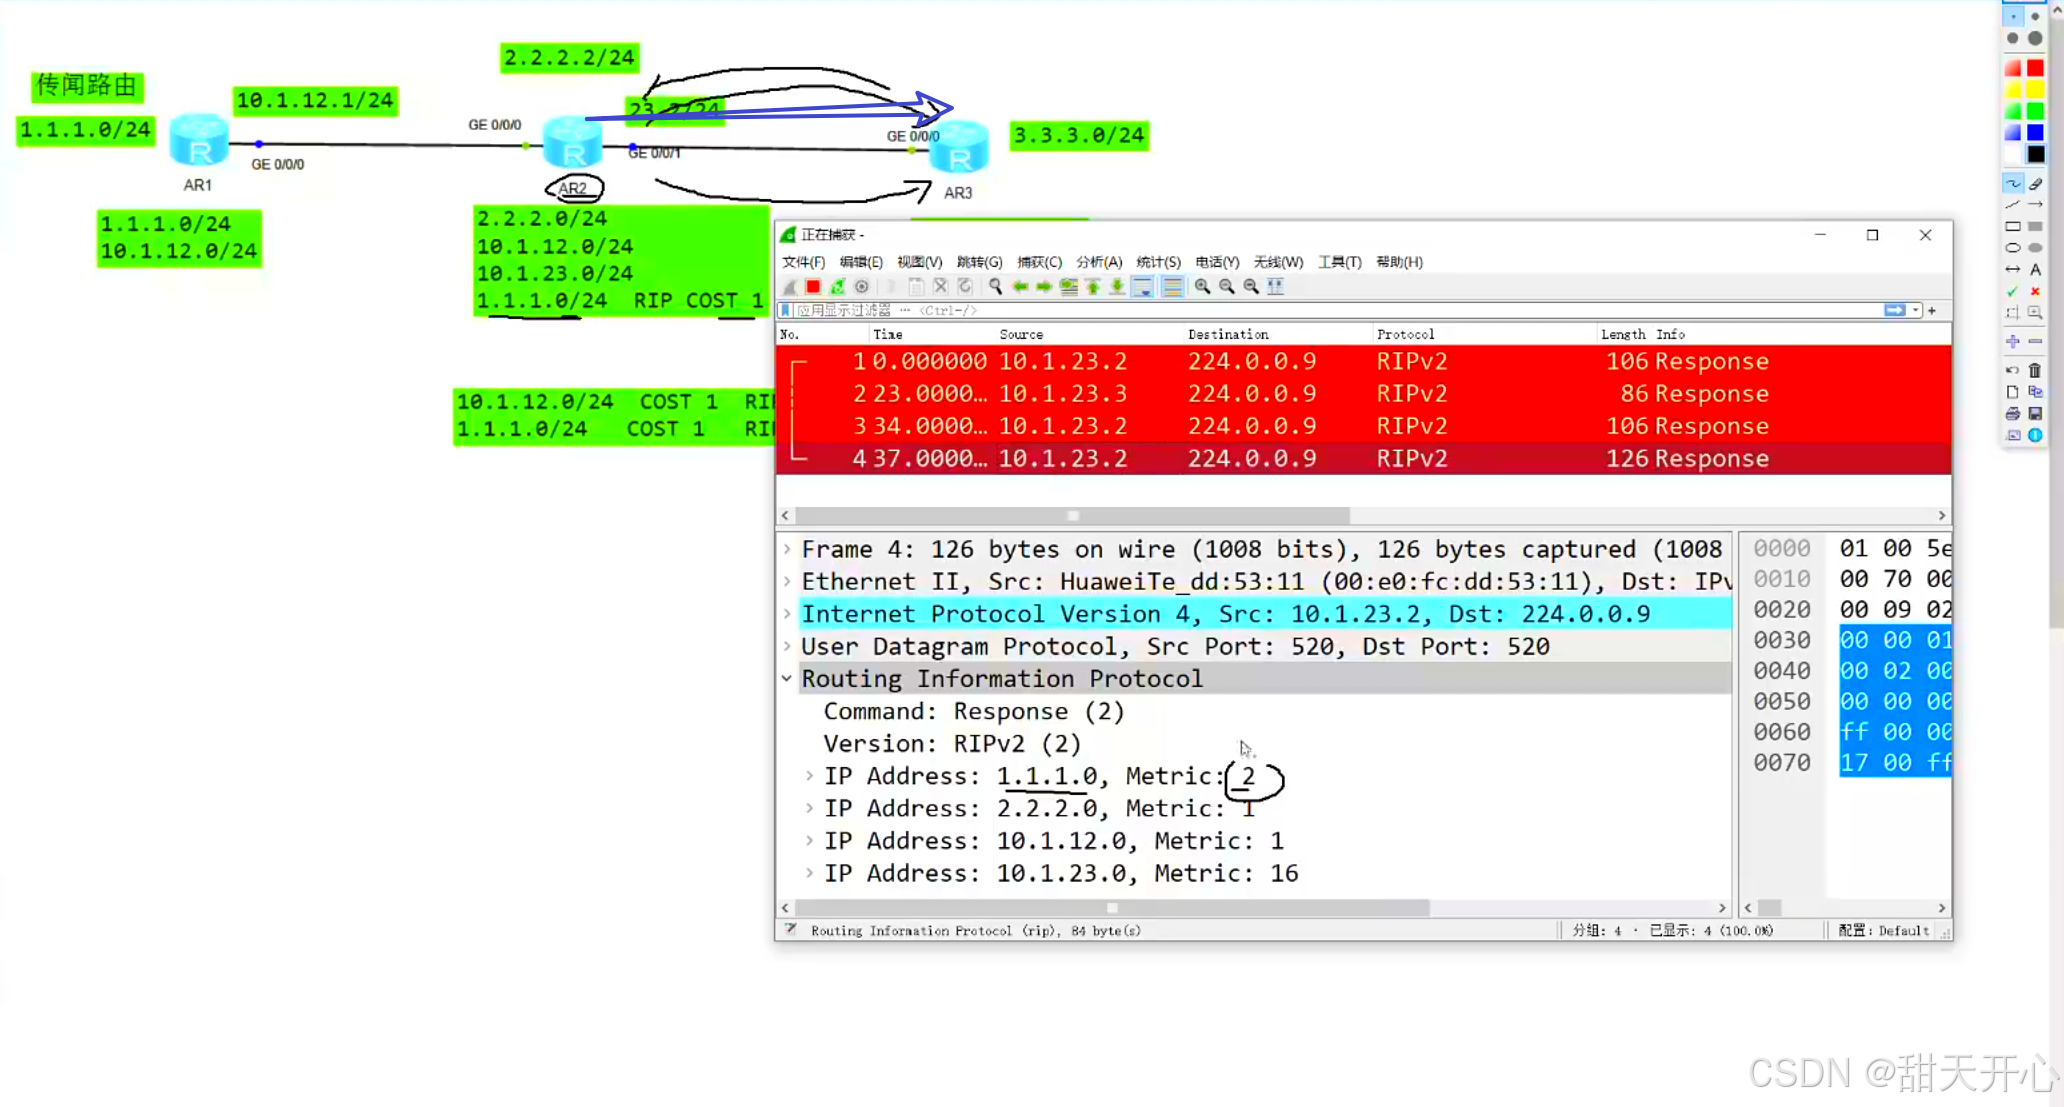Screen dimensions: 2064x1107
Task: Open the 分析(A) menu
Action: pyautogui.click(x=1098, y=262)
